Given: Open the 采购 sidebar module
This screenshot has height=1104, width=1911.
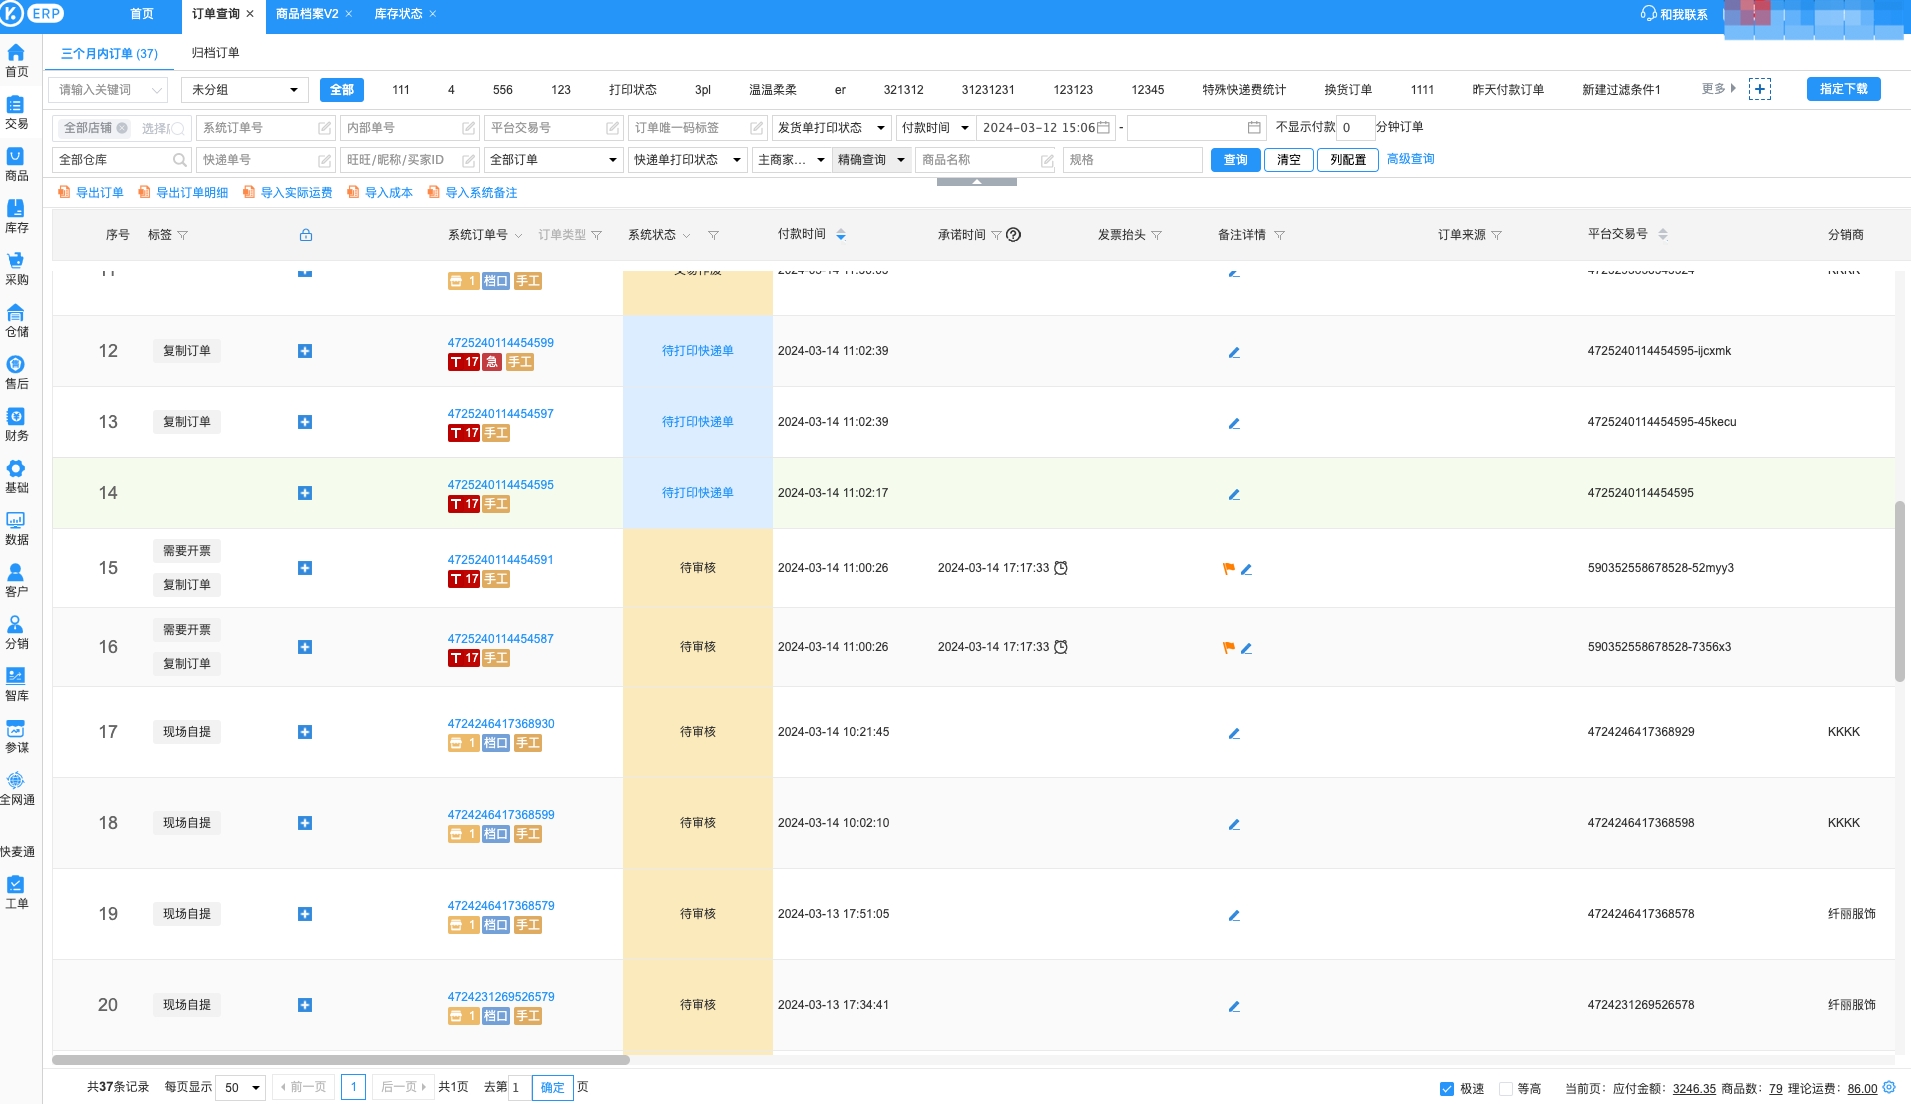Looking at the screenshot, I should pyautogui.click(x=16, y=269).
